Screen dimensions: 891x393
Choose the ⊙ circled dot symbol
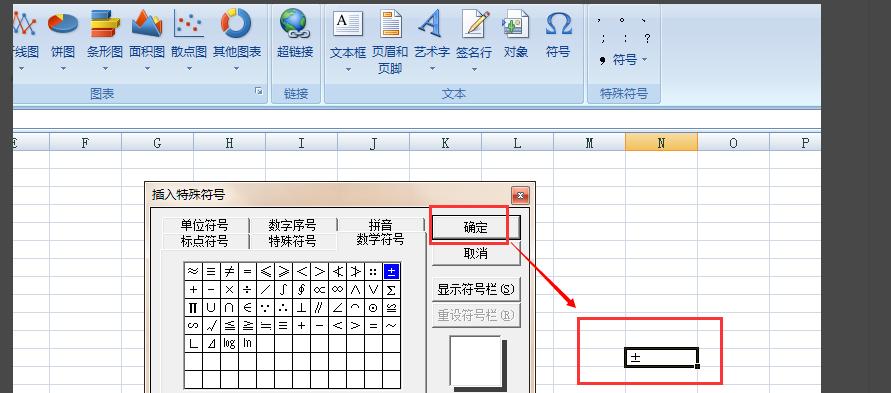point(373,307)
